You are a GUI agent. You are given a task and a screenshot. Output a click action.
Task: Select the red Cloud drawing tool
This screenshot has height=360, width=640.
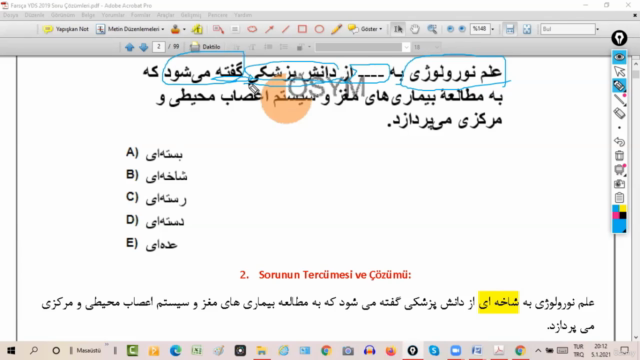252,29
